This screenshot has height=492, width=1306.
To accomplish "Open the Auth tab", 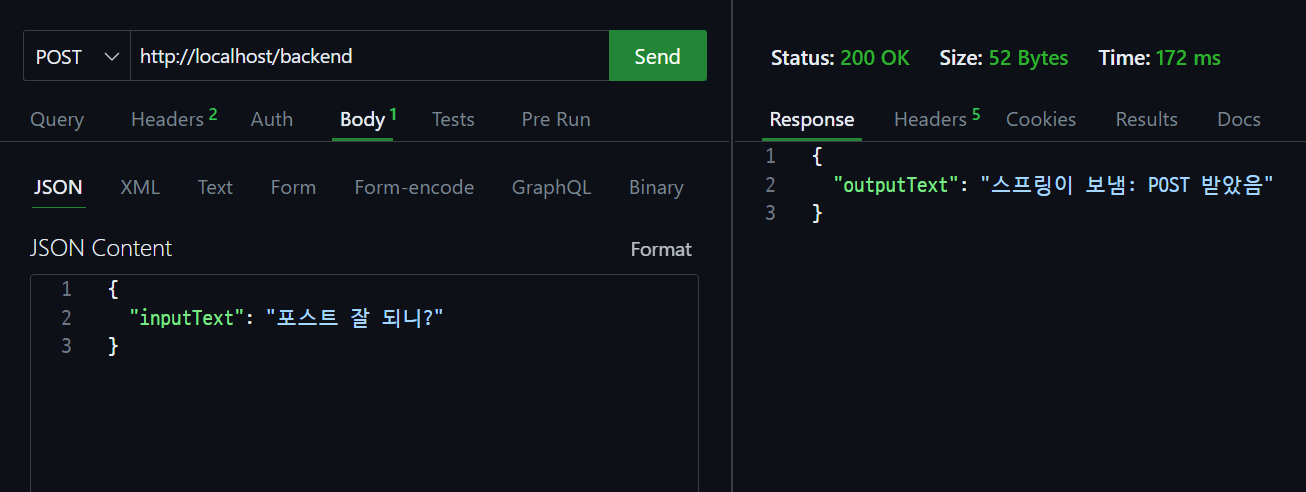I will pos(272,120).
